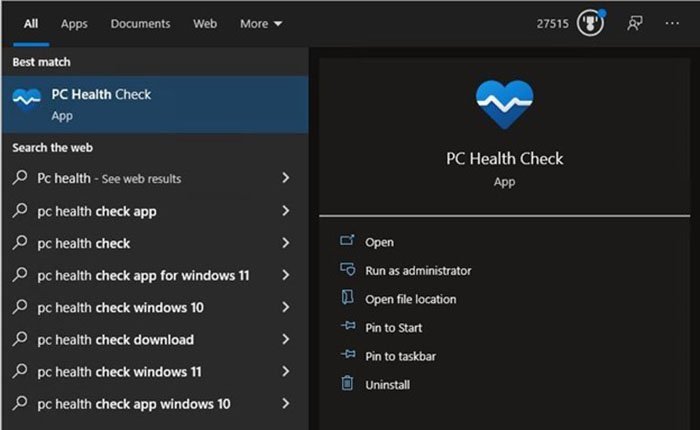Switch to the Apps tab
Image resolution: width=700 pixels, height=430 pixels.
tap(74, 24)
